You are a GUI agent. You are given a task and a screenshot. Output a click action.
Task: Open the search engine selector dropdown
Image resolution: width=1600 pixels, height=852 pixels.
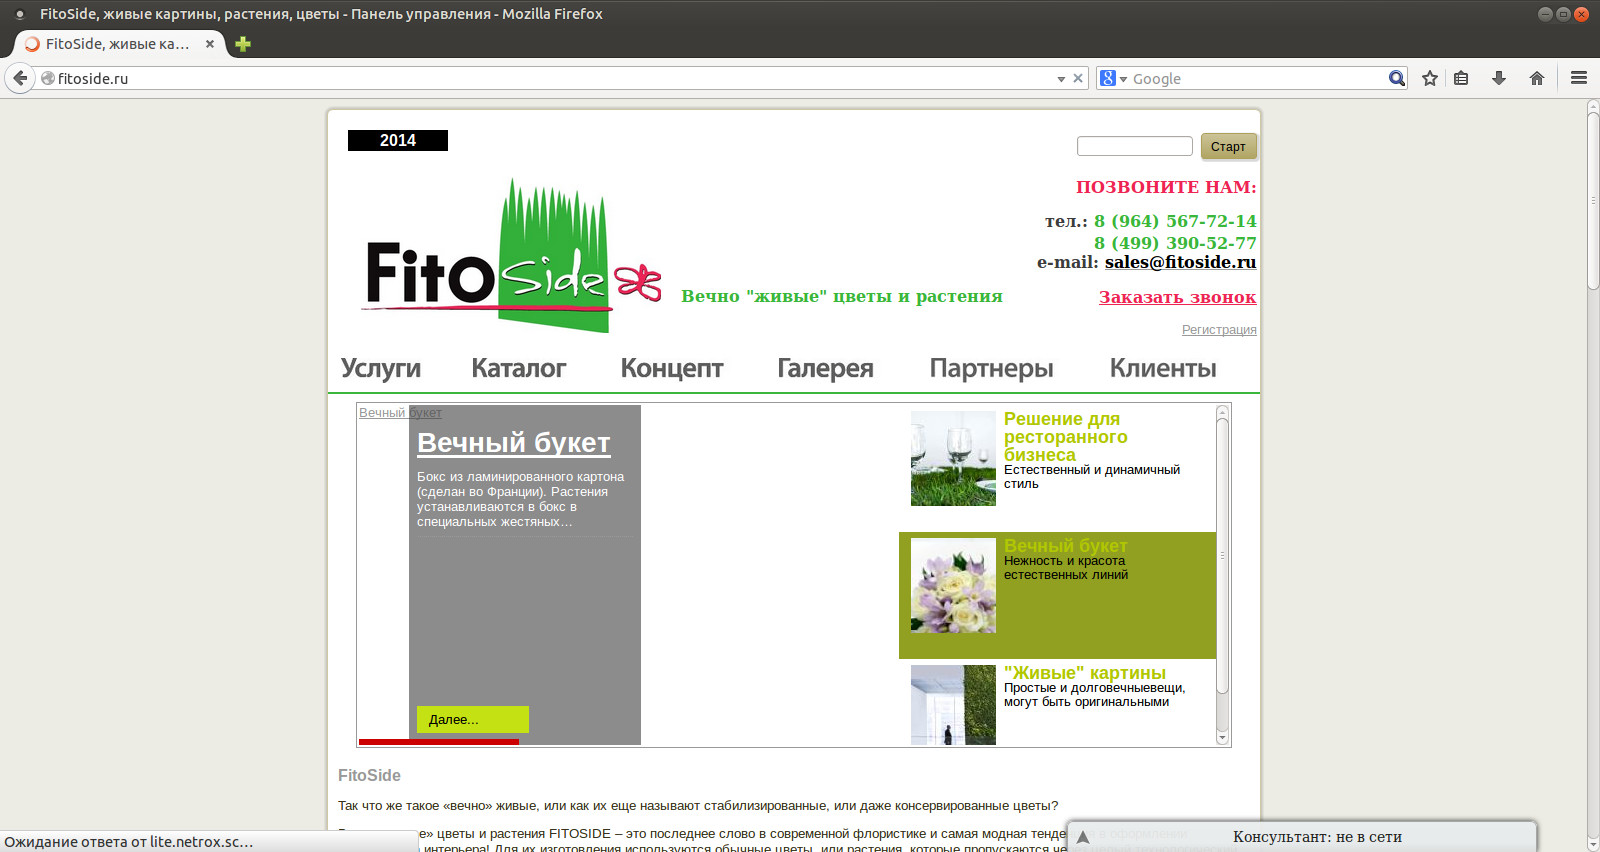coord(1113,78)
